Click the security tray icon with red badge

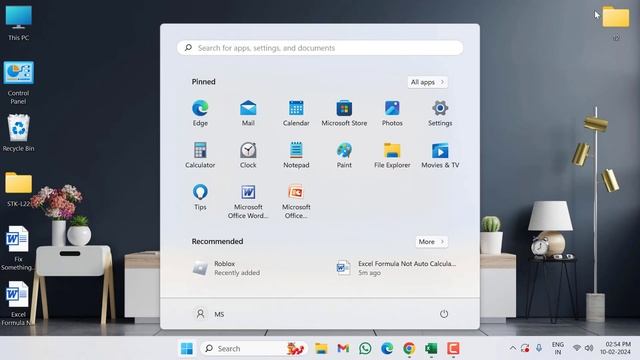tap(525, 348)
